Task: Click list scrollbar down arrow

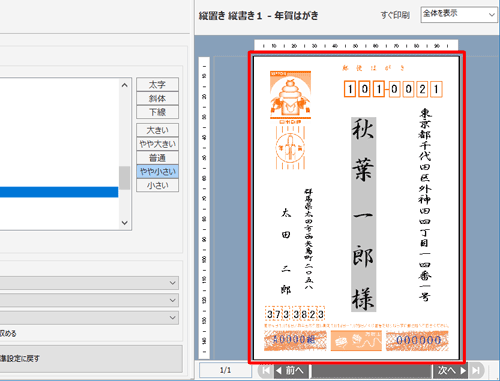Action: coord(125,223)
